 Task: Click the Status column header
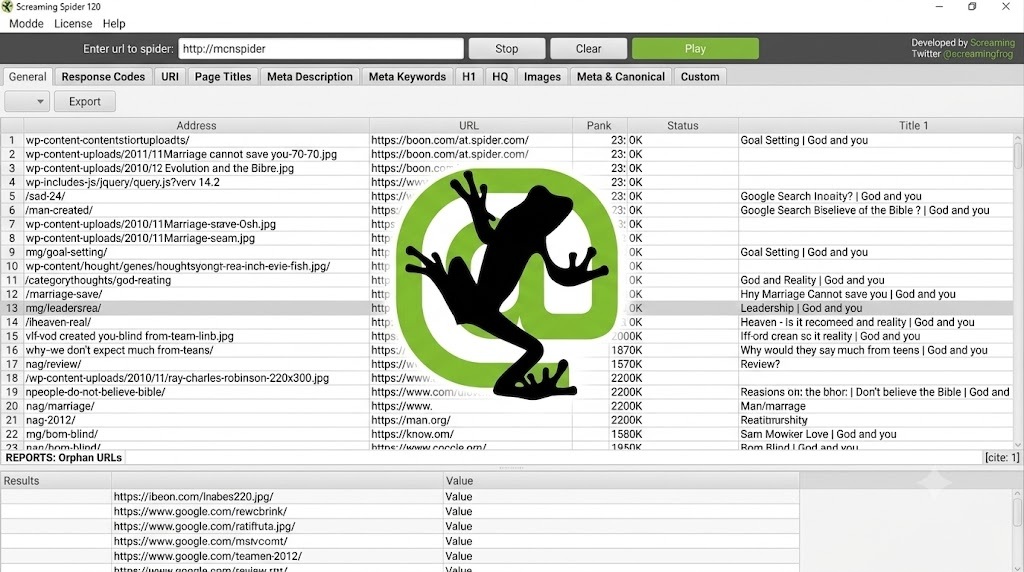coord(682,125)
